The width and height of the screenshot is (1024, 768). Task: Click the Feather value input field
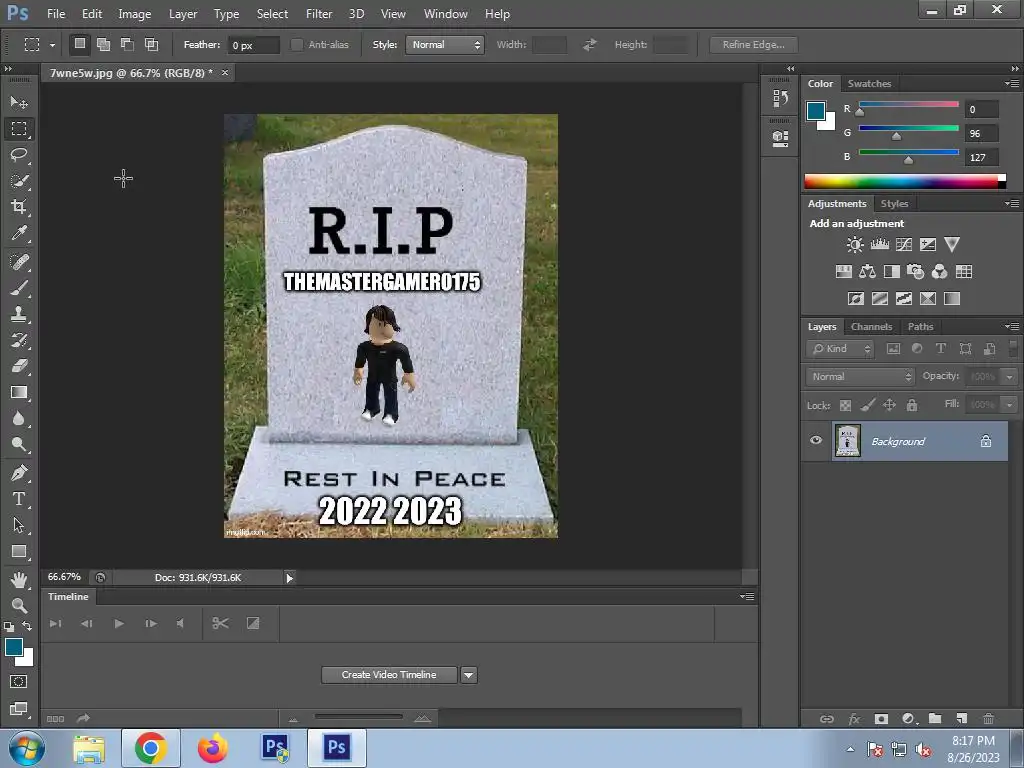(x=253, y=45)
